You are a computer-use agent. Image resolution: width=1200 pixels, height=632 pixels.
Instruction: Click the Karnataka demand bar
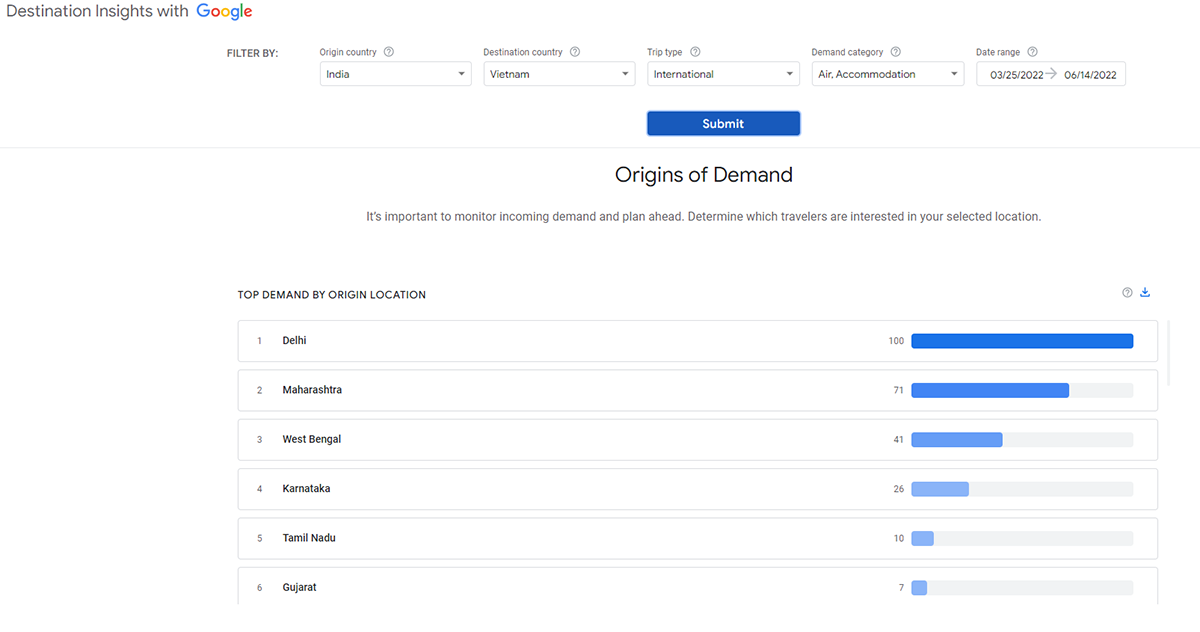[940, 489]
